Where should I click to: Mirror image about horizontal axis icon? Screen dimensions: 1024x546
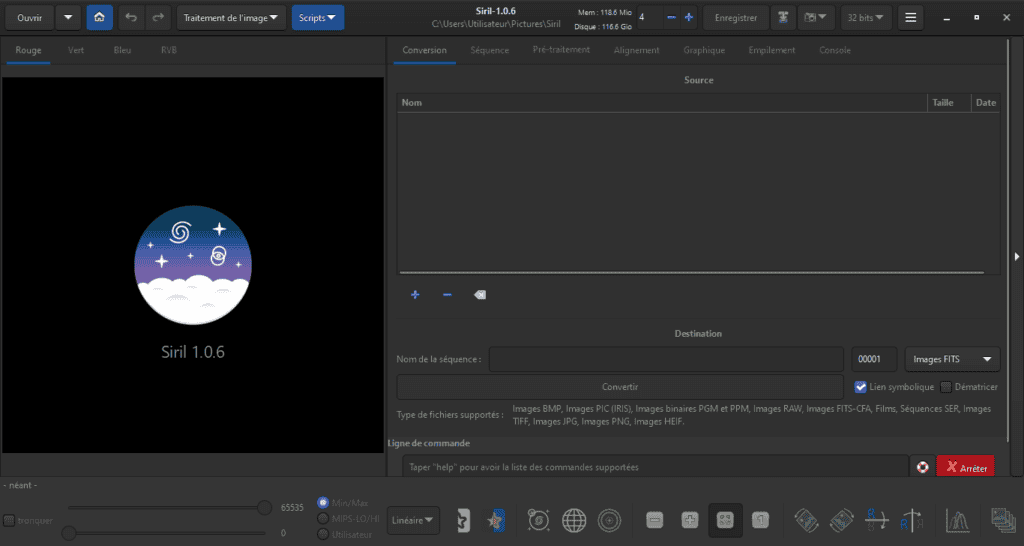(x=877, y=521)
